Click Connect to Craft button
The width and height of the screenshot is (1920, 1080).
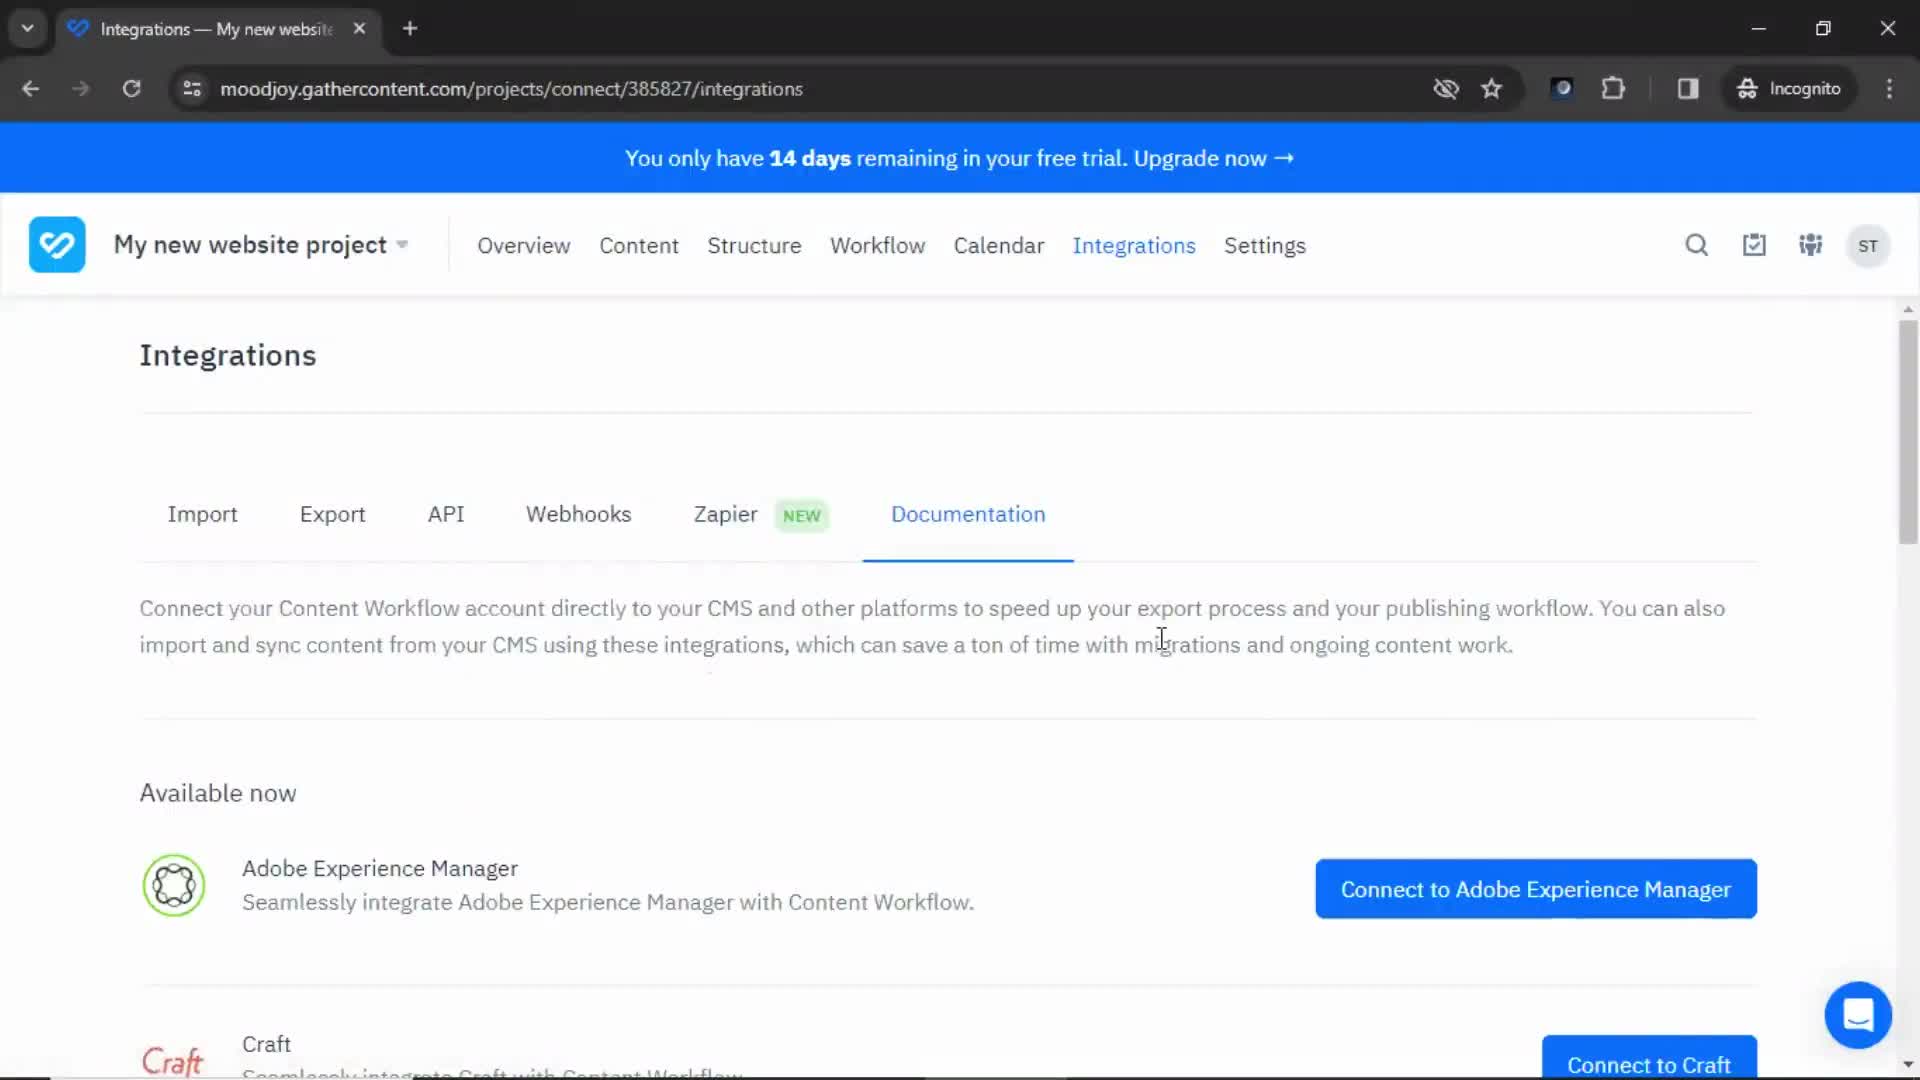pos(1649,1058)
